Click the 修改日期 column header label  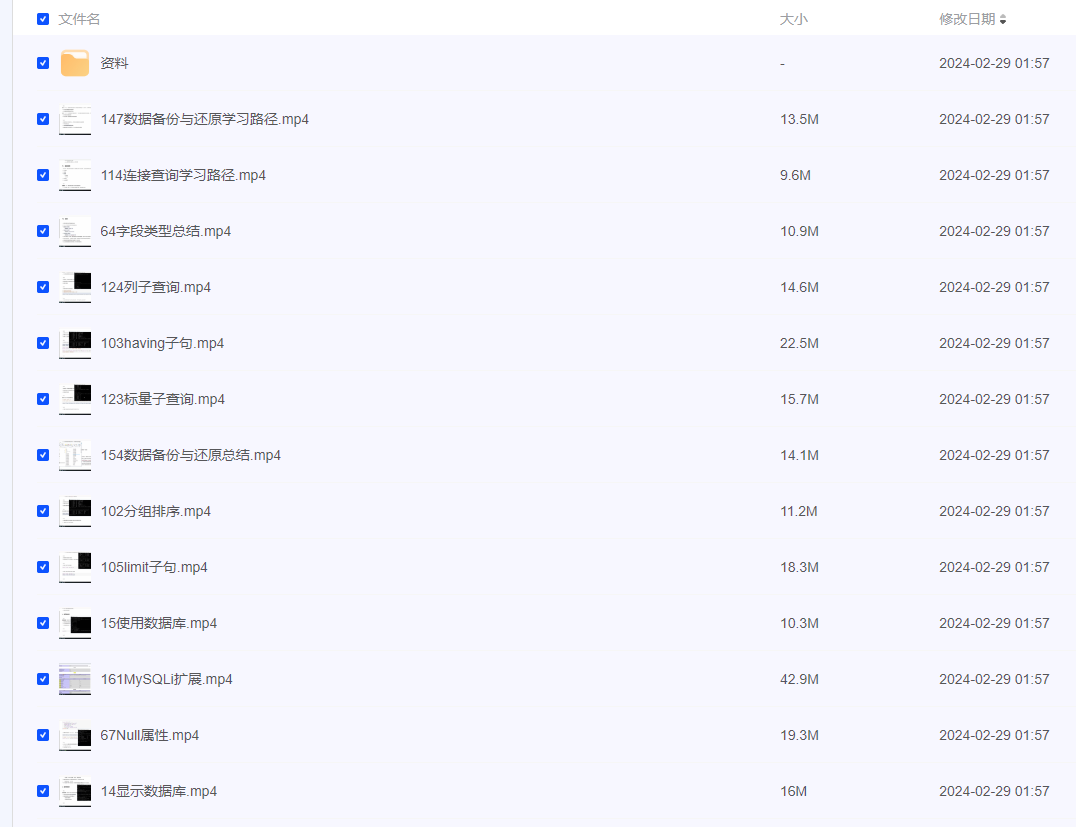(966, 19)
